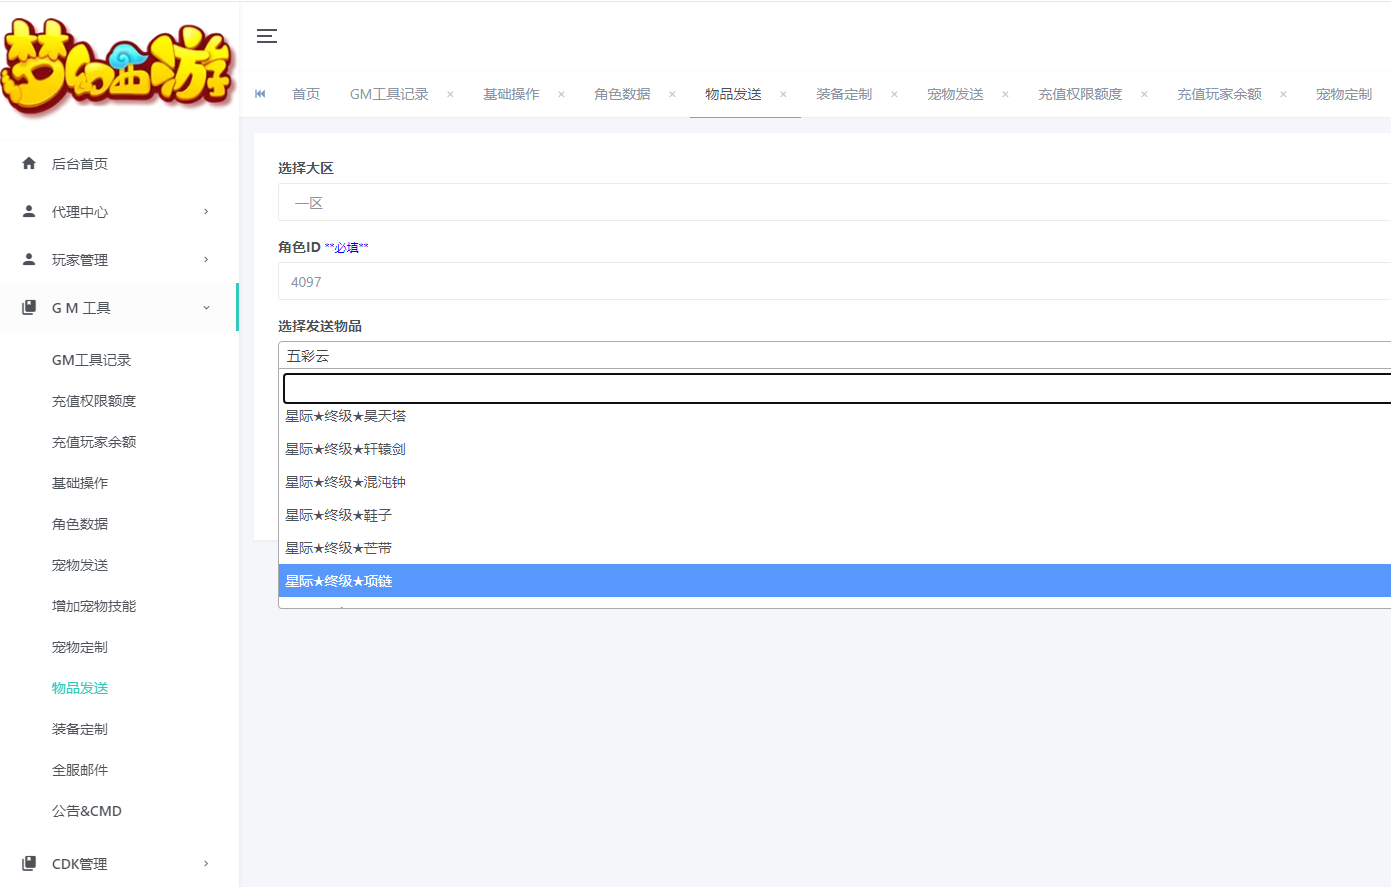1391x887 pixels.
Task: Switch to the 角色数据 tab
Action: [x=622, y=94]
